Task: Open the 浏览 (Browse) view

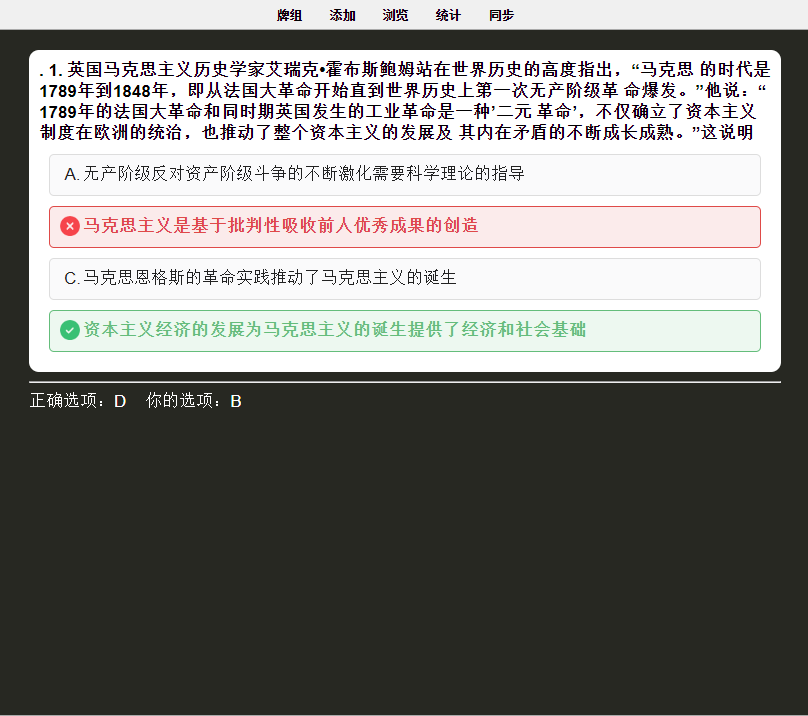Action: (395, 15)
